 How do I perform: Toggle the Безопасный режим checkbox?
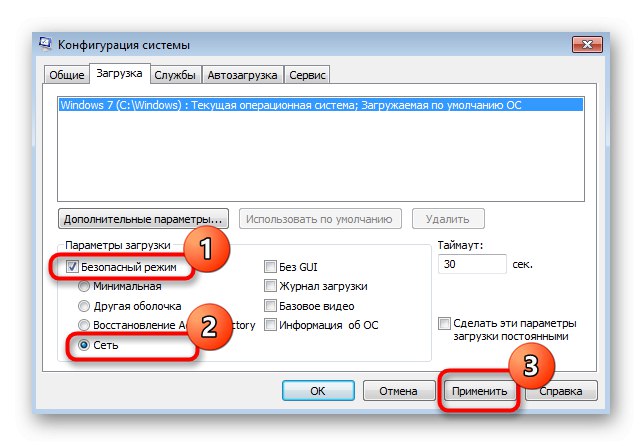[x=72, y=267]
